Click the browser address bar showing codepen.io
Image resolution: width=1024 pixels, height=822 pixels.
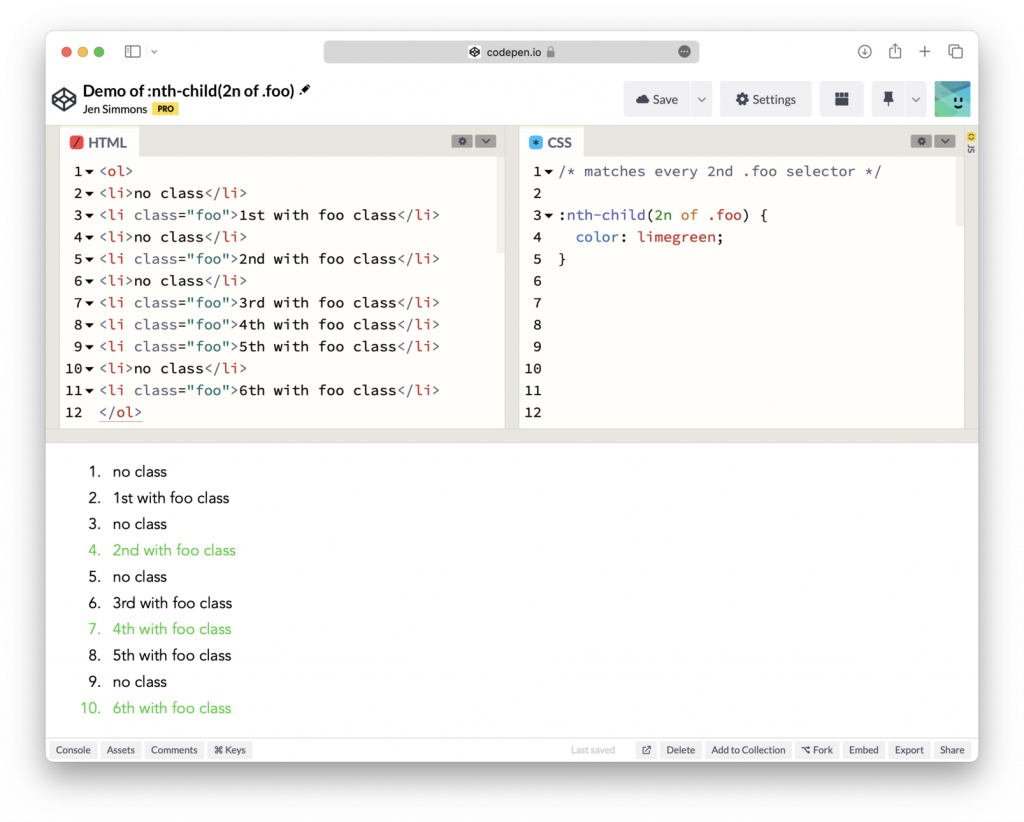pyautogui.click(x=511, y=51)
